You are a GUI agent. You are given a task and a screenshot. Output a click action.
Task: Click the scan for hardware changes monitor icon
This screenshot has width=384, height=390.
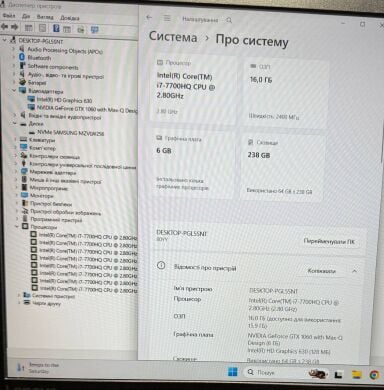click(x=95, y=30)
